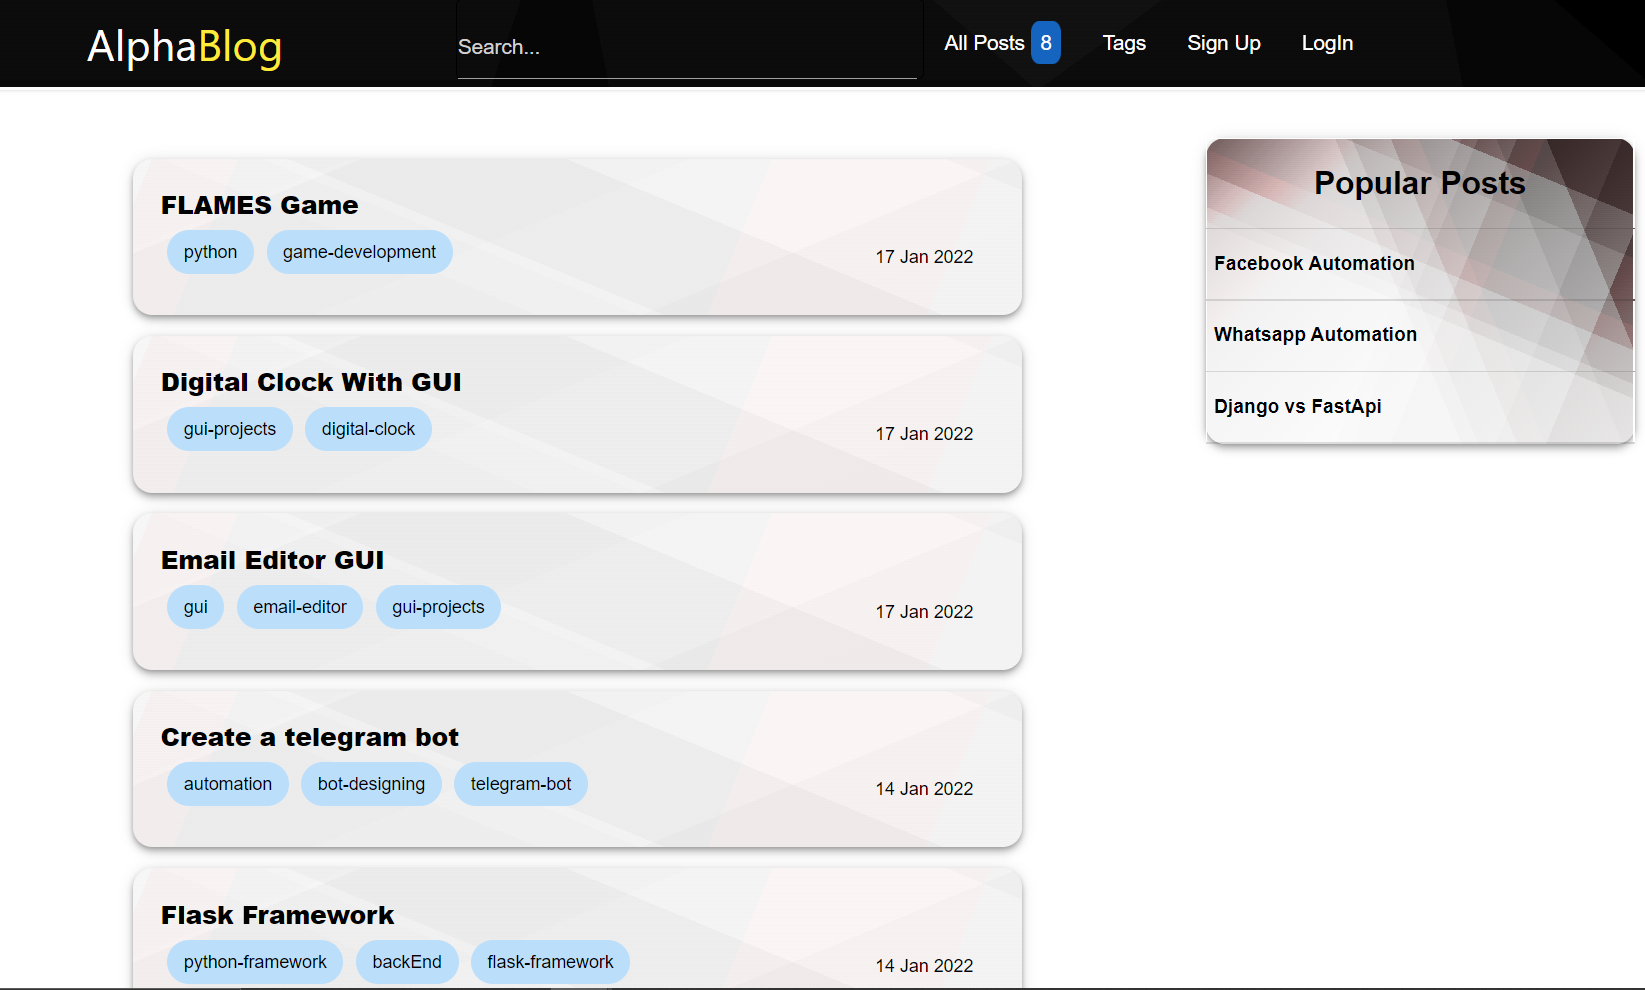Click the bot-designing tag
This screenshot has width=1645, height=990.
click(x=371, y=784)
